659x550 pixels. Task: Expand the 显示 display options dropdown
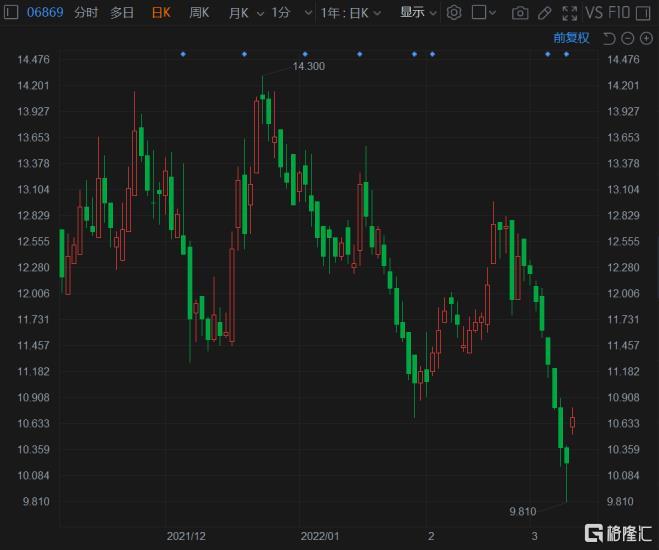pyautogui.click(x=418, y=13)
